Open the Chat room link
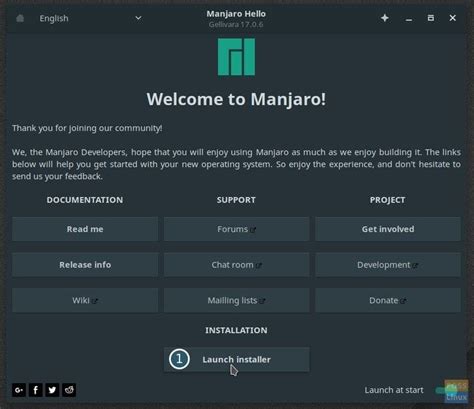474x409 pixels. point(236,265)
